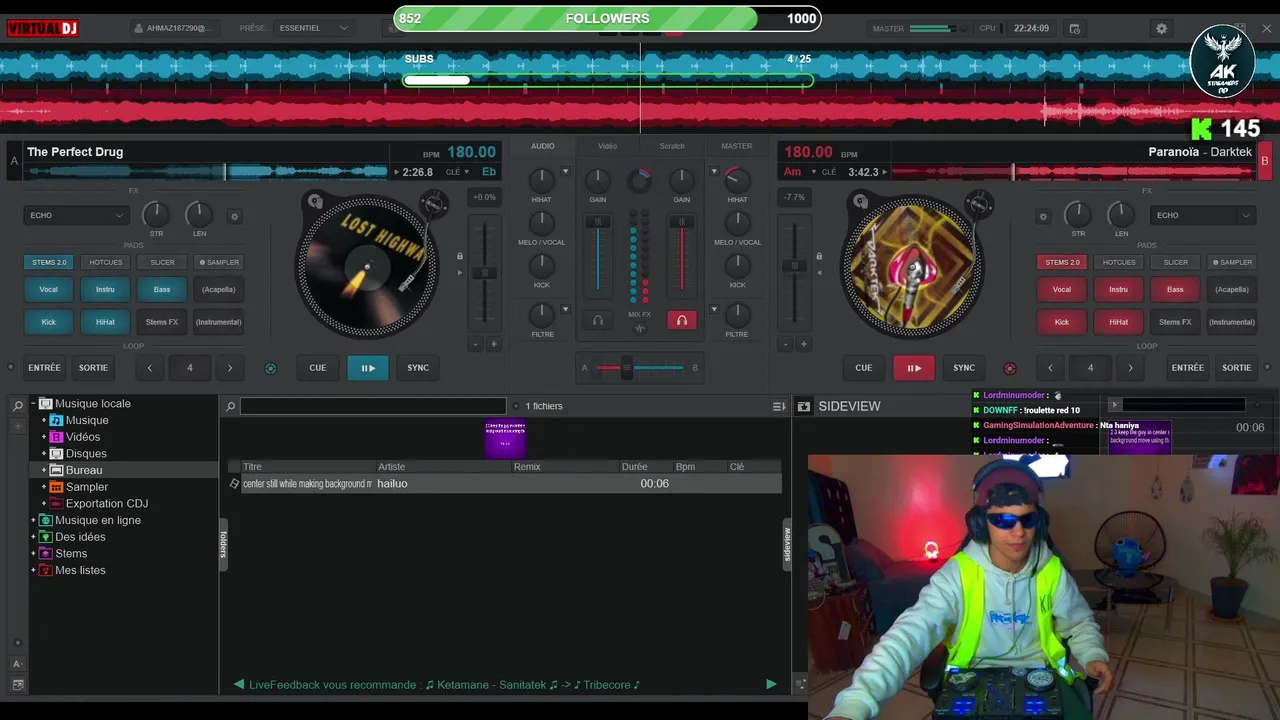Expand the Musique locale tree node
This screenshot has height=720, width=1280.
tap(33, 404)
